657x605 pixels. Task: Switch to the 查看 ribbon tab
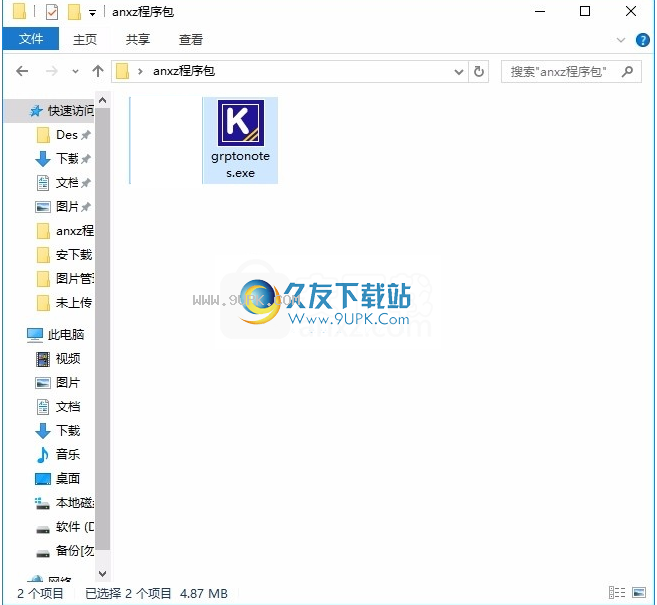tap(191, 39)
